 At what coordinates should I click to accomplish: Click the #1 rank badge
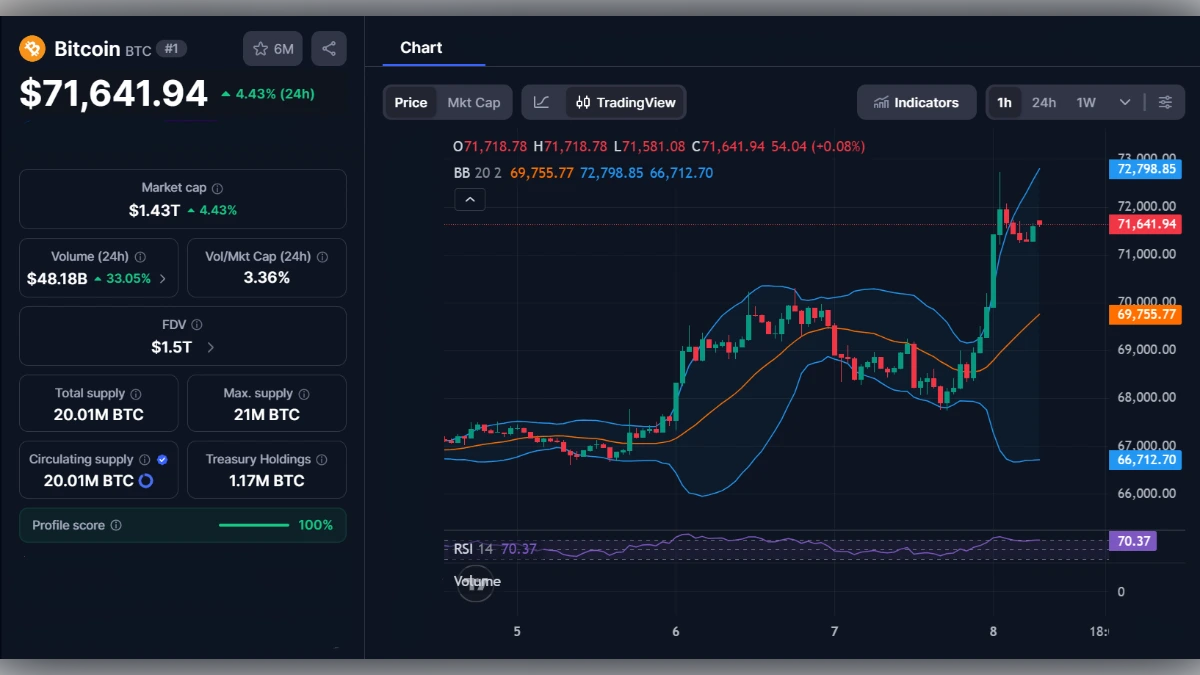171,48
